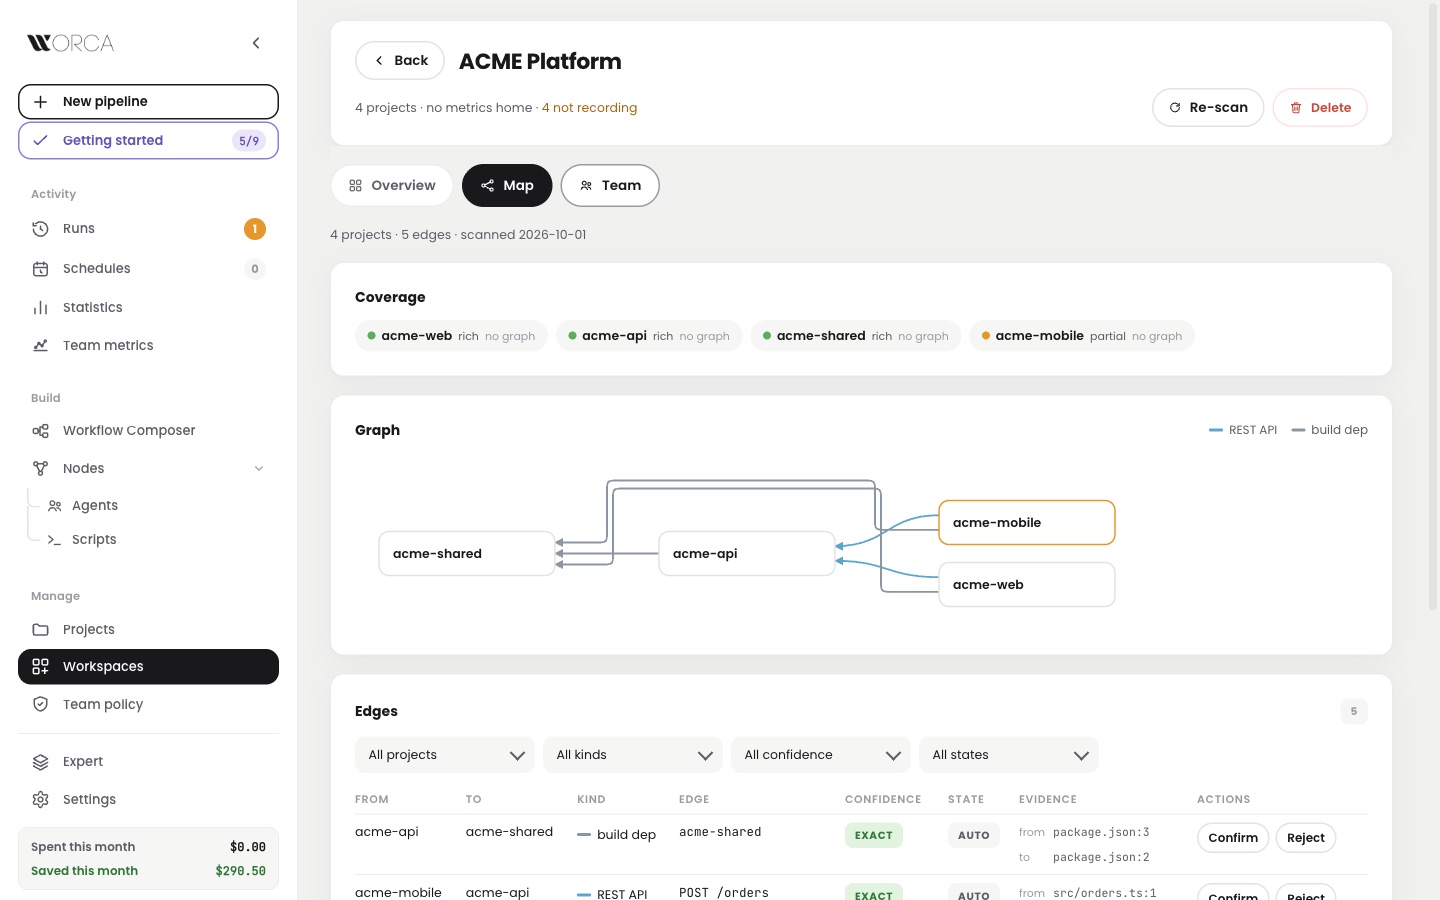Delete the ACME Platform workspace
The image size is (1440, 900).
click(1320, 108)
